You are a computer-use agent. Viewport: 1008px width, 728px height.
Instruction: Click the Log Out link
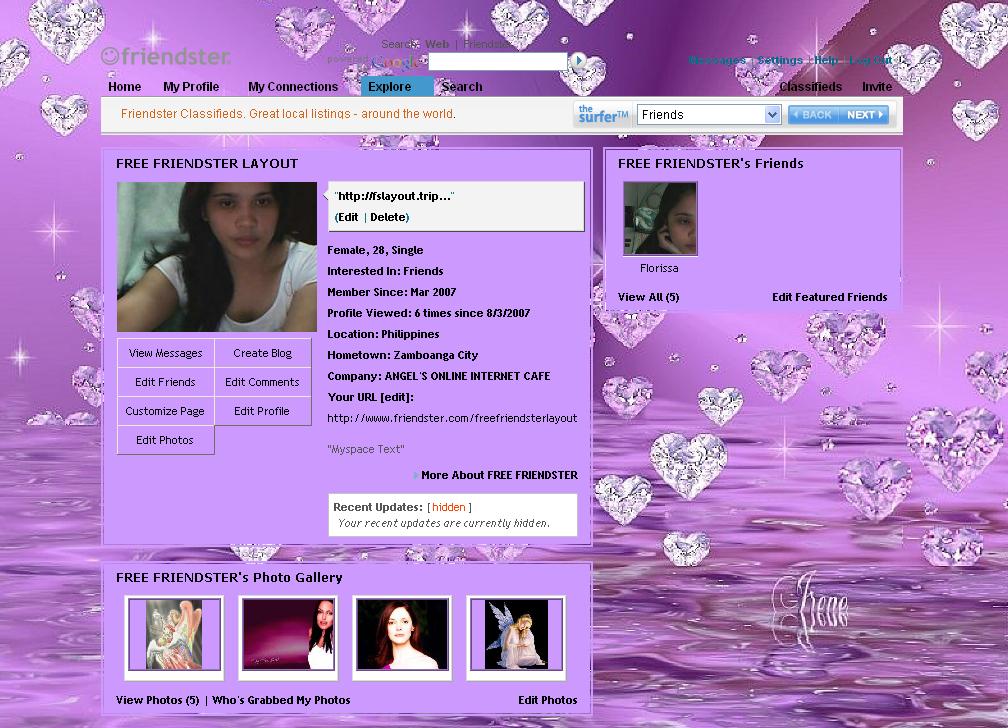click(870, 60)
